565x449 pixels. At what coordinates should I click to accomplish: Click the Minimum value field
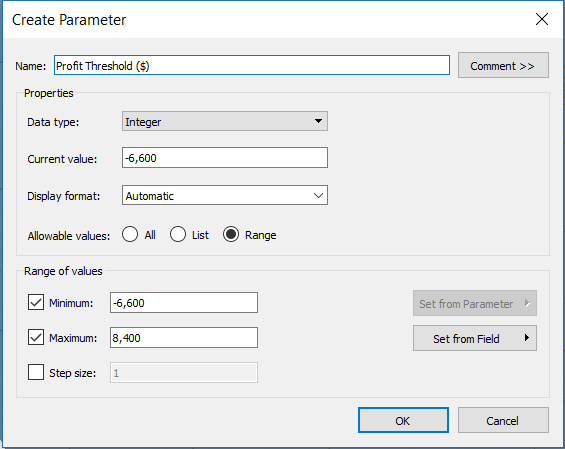point(184,302)
